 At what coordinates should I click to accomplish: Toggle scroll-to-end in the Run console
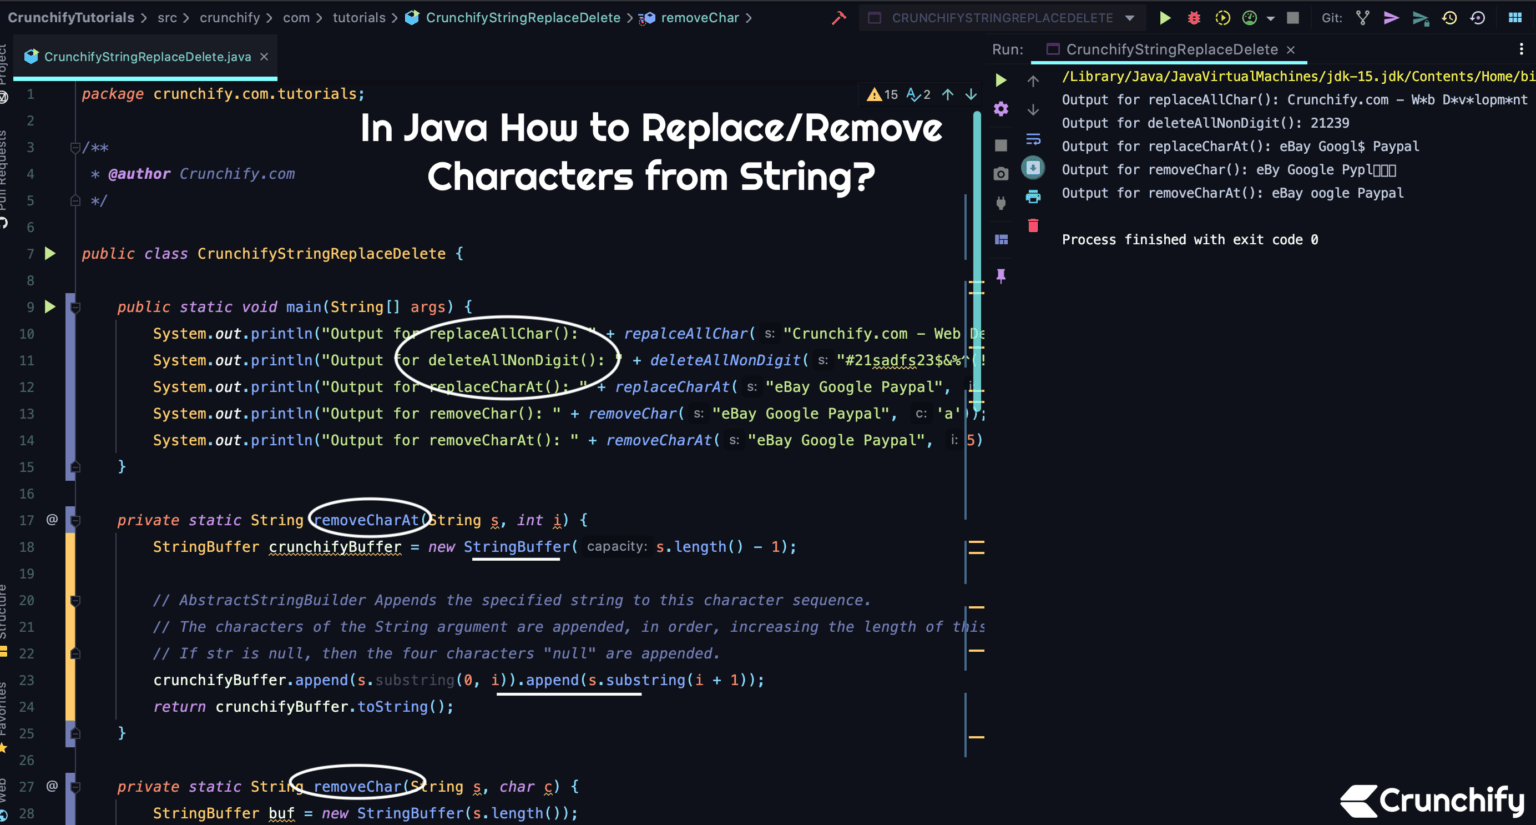(1033, 168)
